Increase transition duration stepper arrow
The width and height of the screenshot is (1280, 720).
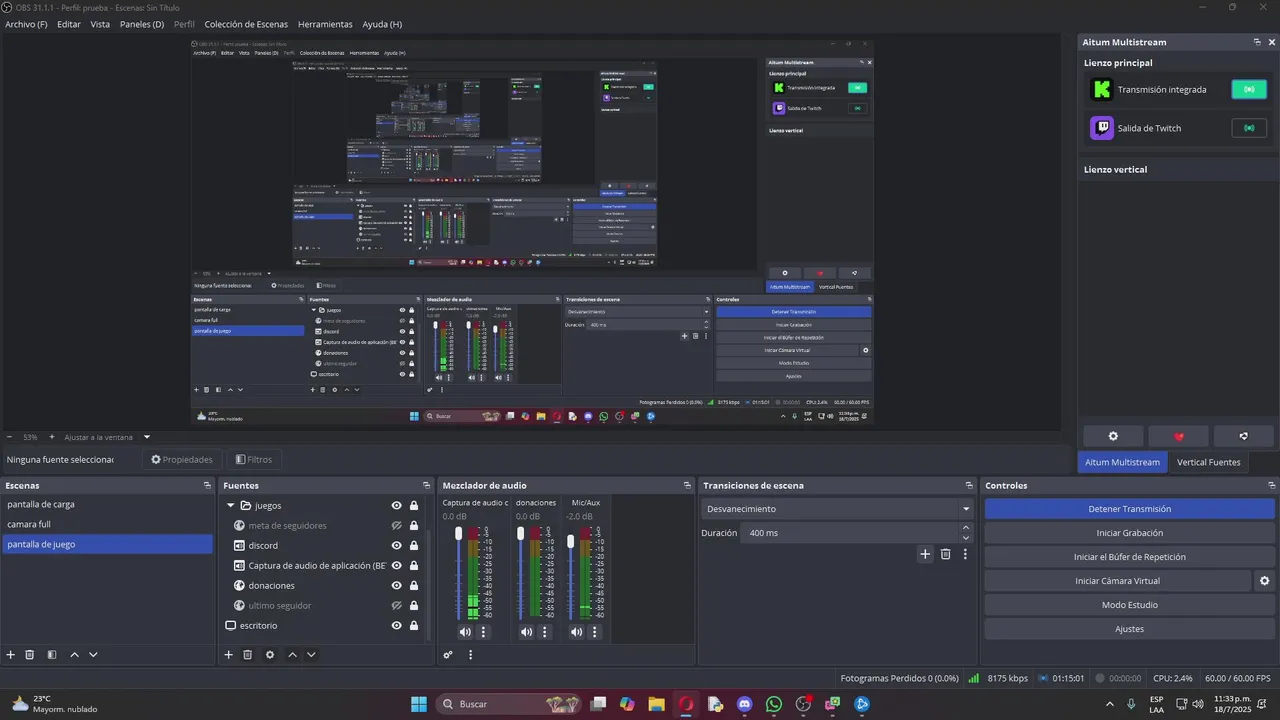965,528
